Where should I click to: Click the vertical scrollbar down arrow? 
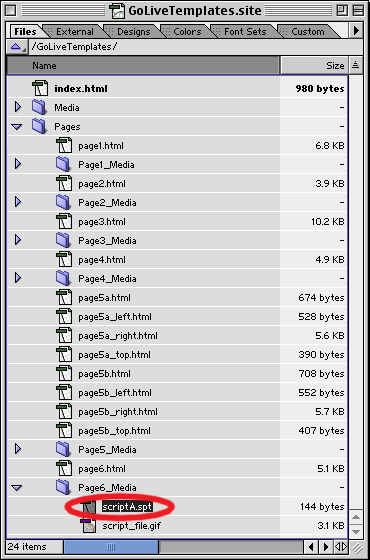[x=355, y=531]
